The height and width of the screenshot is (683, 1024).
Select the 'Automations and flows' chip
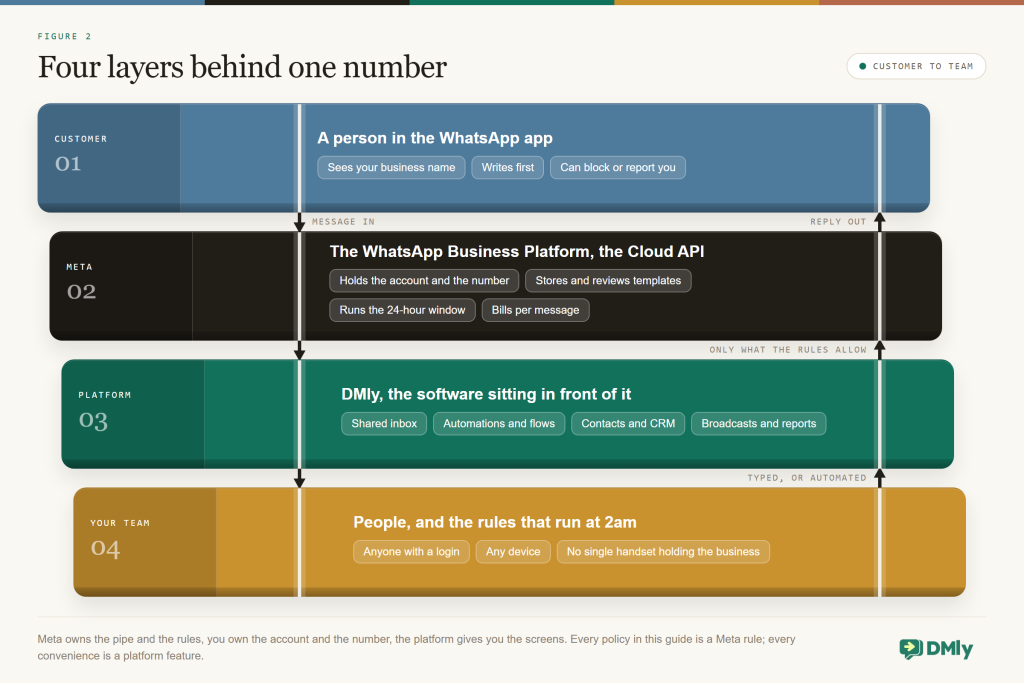(499, 424)
